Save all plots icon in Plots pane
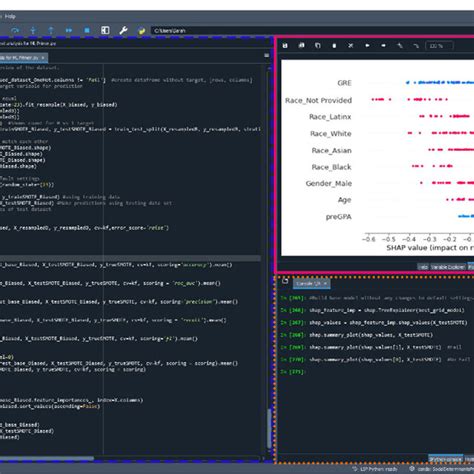474x474 pixels. tap(301, 45)
